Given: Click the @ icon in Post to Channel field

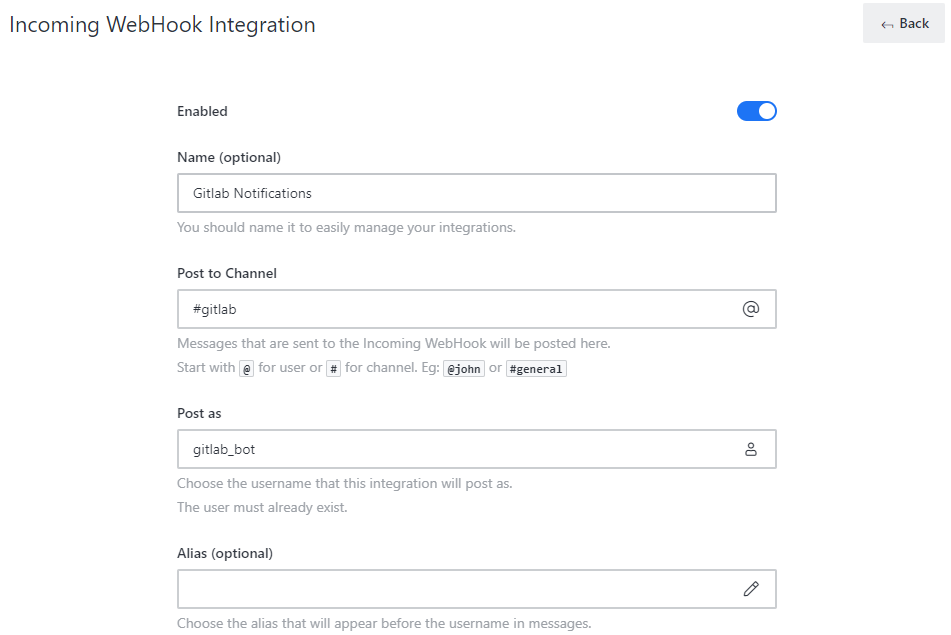Looking at the screenshot, I should coord(751,309).
